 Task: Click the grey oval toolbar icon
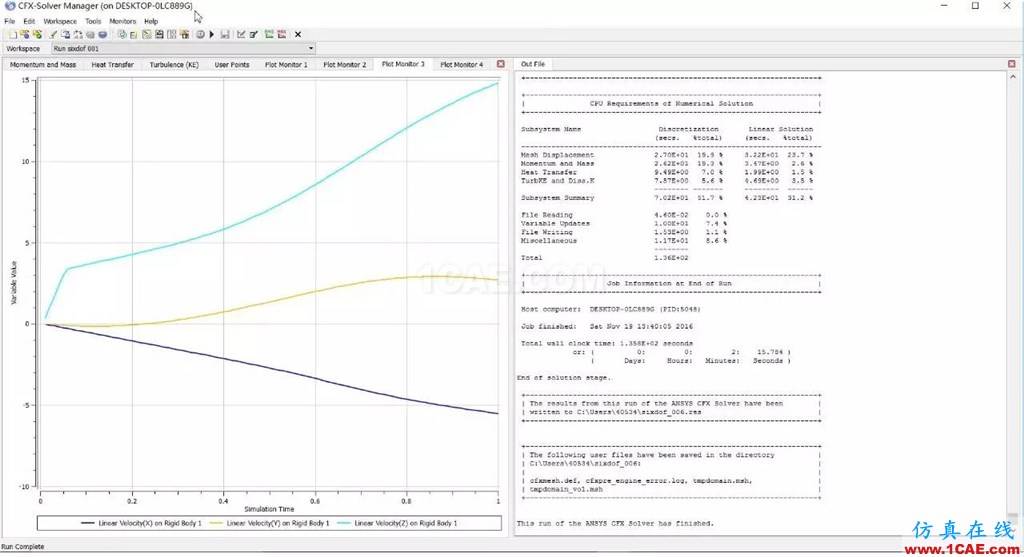pyautogui.click(x=90, y=34)
